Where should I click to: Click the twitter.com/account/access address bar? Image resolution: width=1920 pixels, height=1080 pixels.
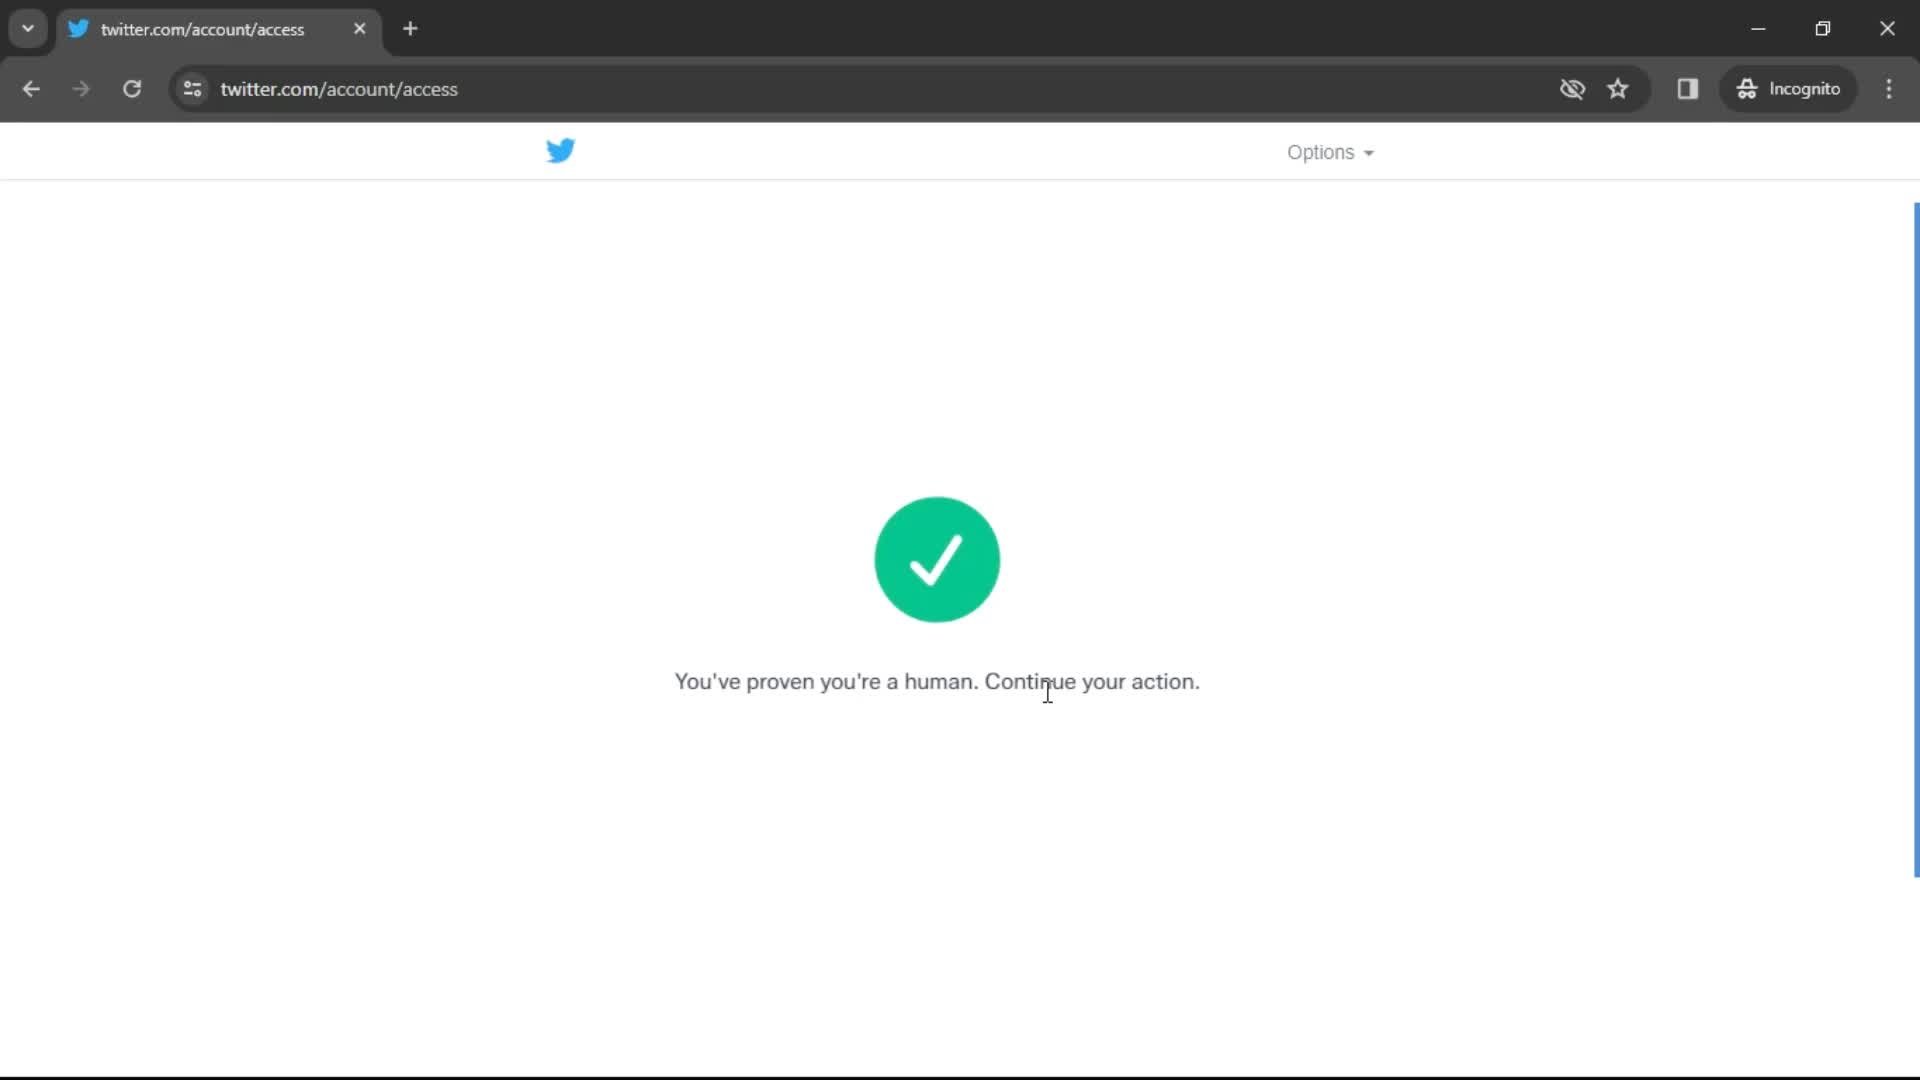[339, 88]
